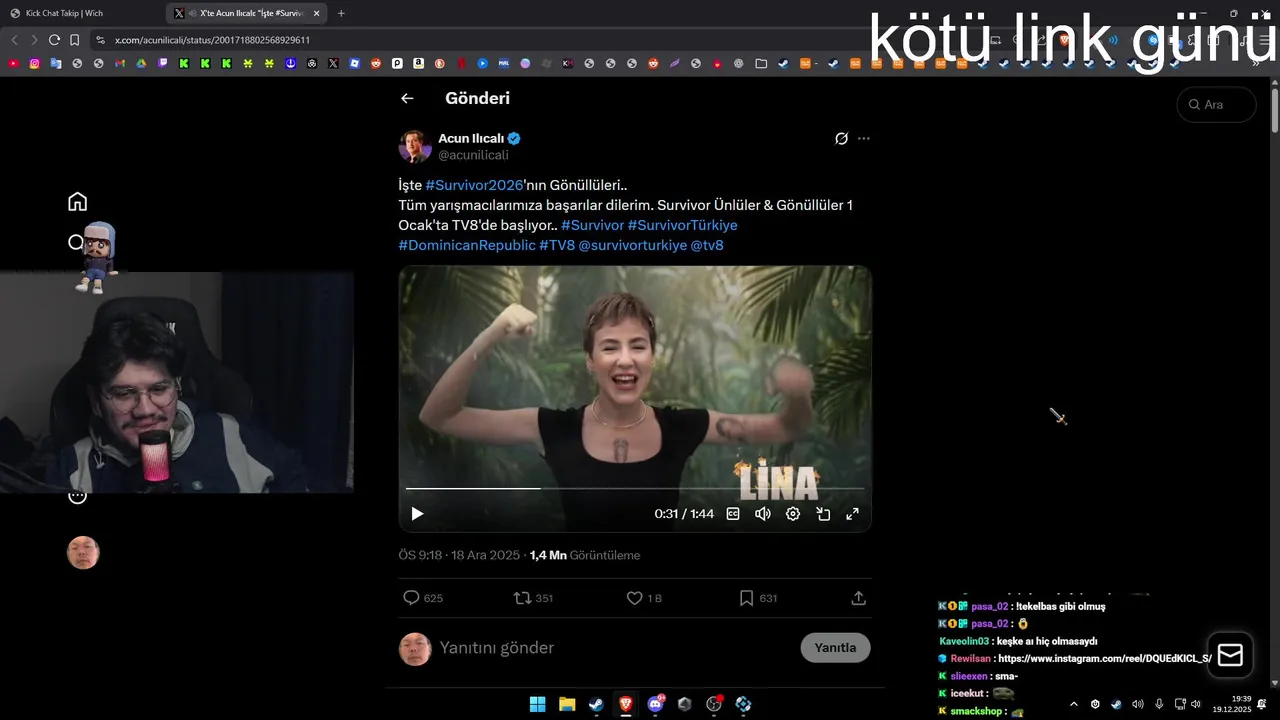Reload the page
Viewport: 1280px width, 720px height.
[54, 40]
